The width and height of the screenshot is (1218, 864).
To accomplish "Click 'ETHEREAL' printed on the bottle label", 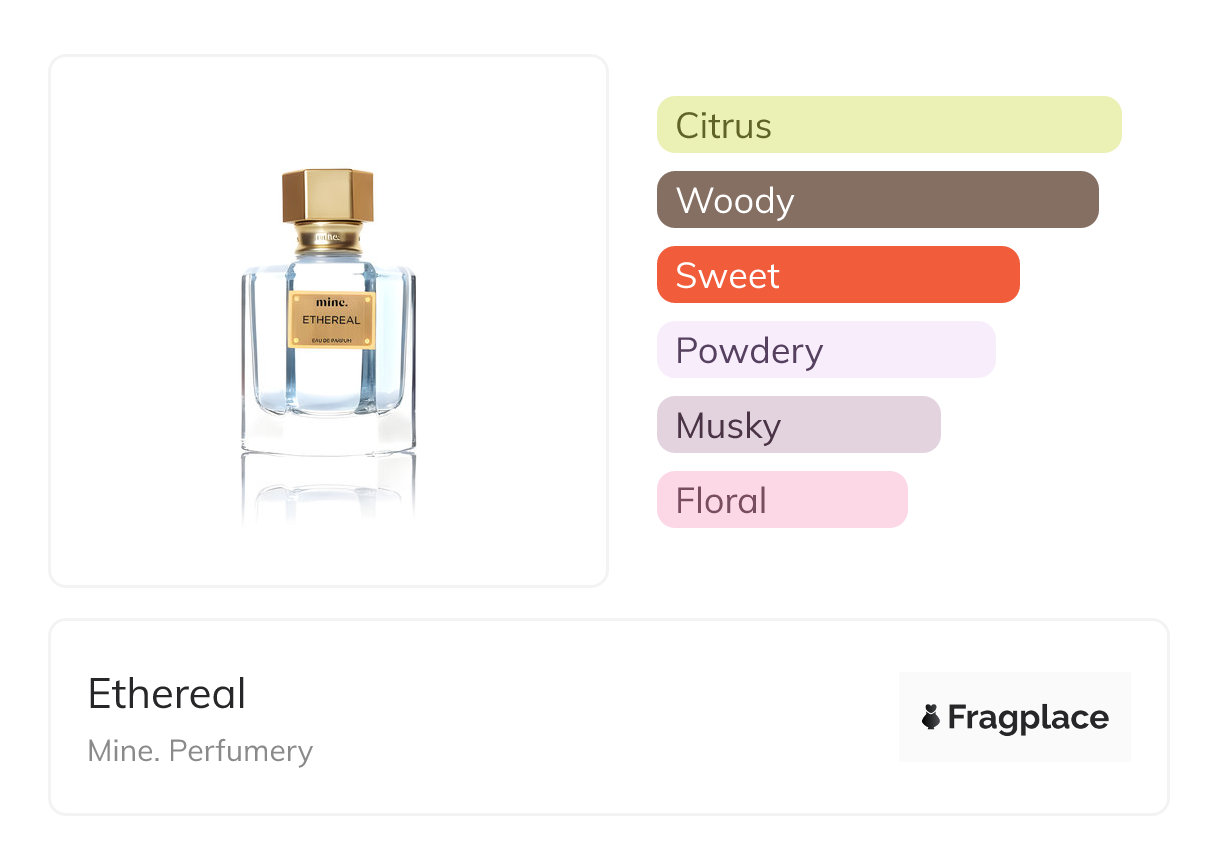I will coord(332,320).
